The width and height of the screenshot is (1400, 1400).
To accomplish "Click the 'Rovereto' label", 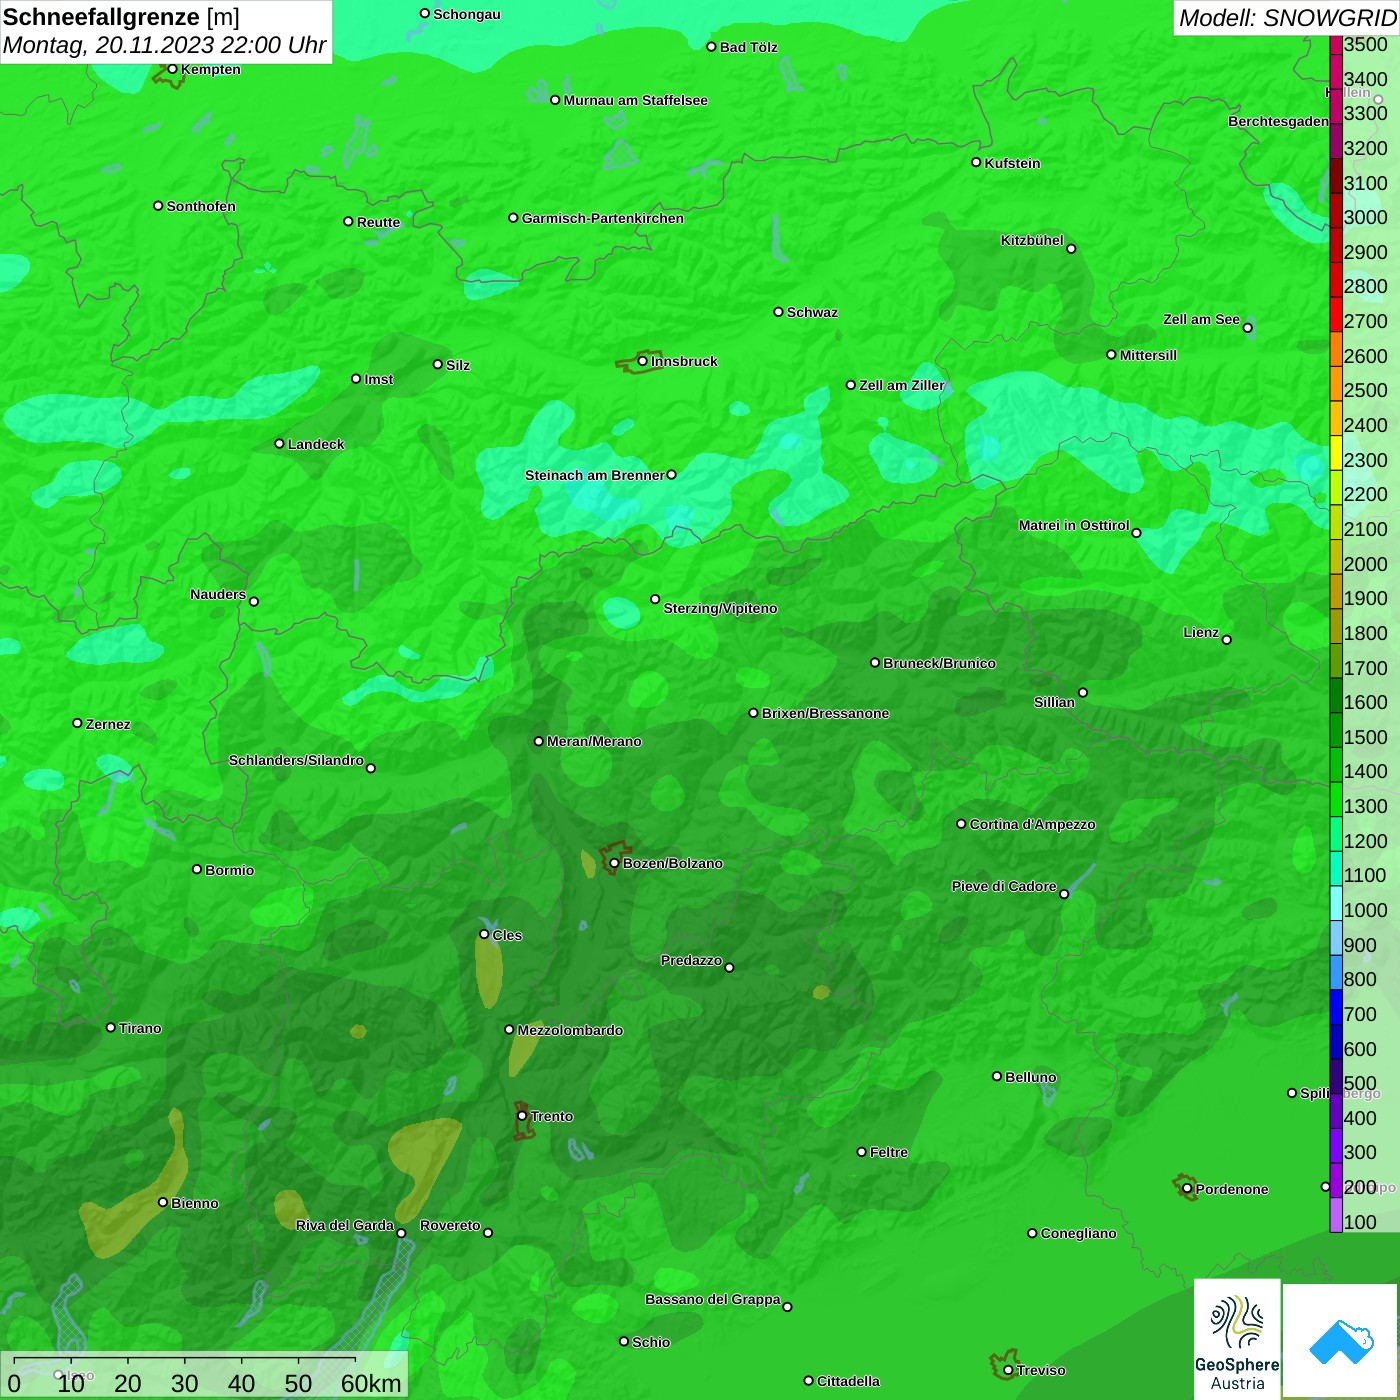I will pos(450,1225).
